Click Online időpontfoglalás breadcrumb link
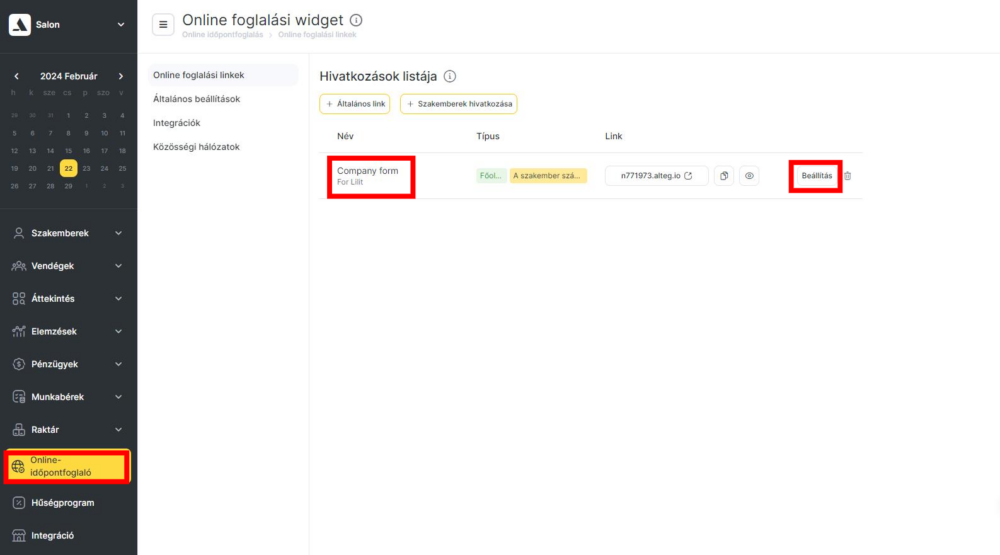The image size is (1000, 555). coord(223,35)
